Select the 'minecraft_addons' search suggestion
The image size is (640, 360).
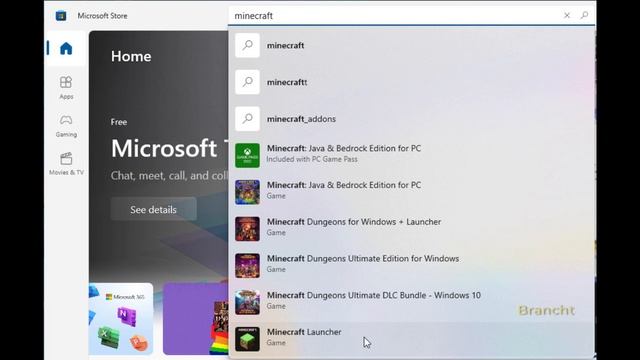click(x=411, y=119)
